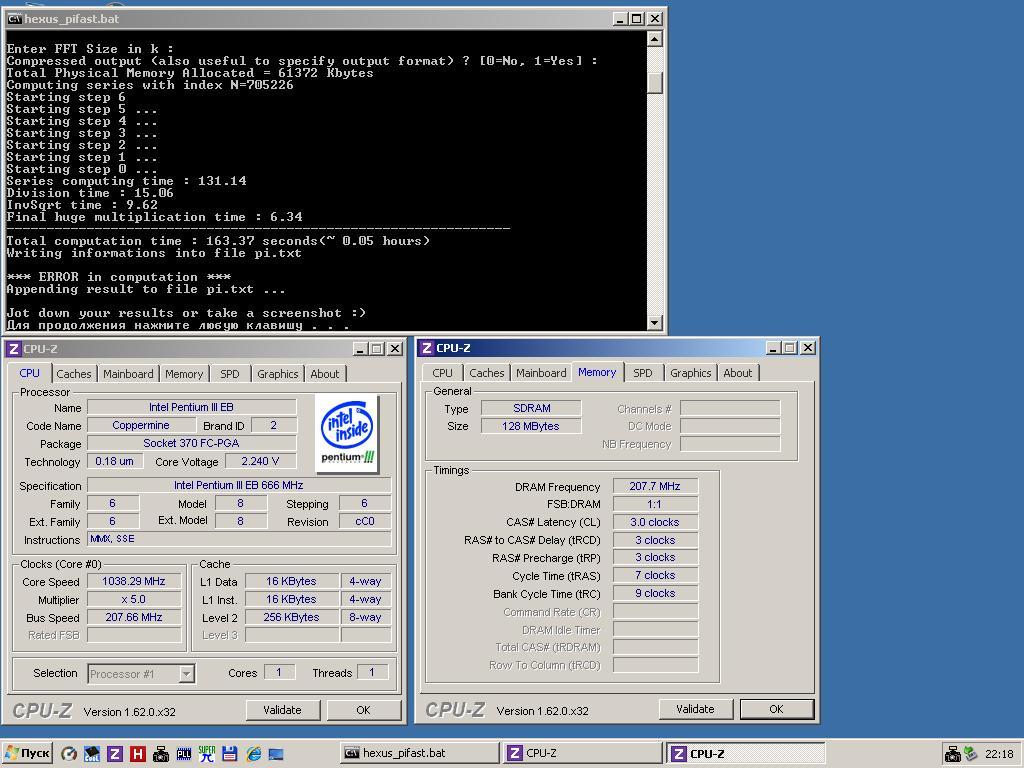Click the Safely Remove Hardware tray icon
Screen dimensions: 1024x768
(x=970, y=754)
